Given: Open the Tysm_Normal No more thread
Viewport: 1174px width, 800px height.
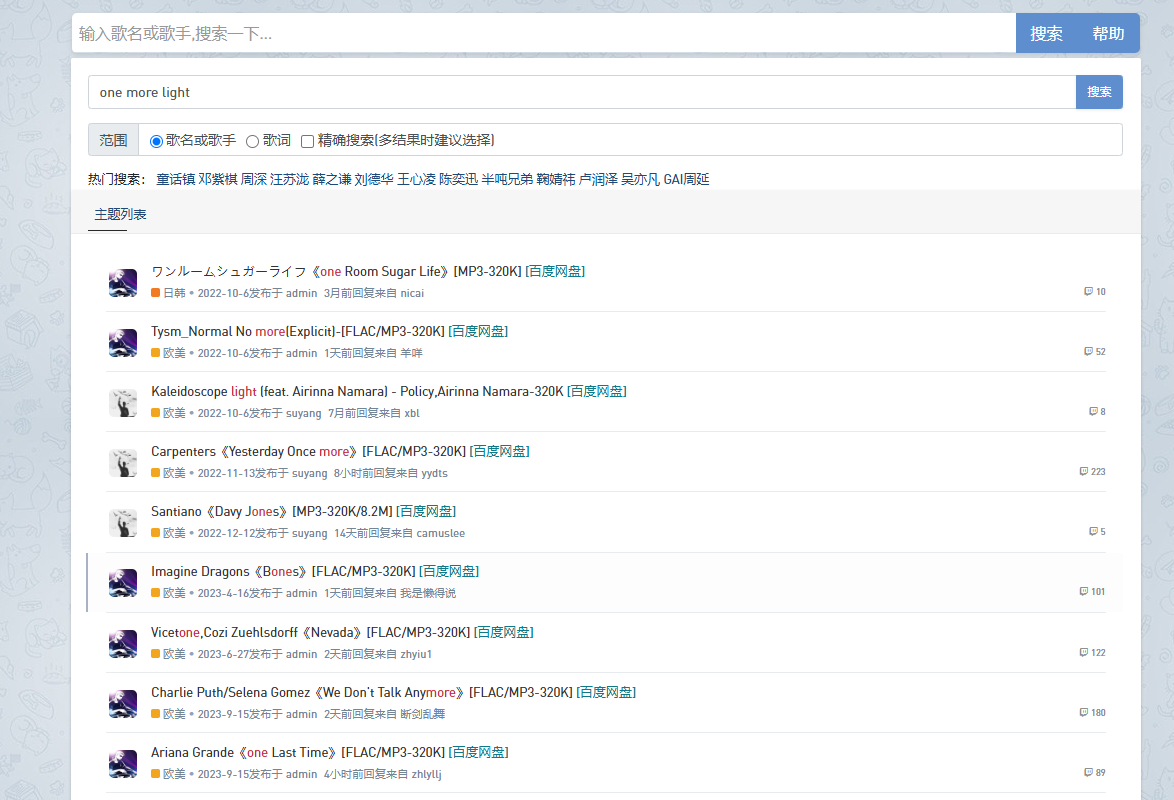Looking at the screenshot, I should point(298,331).
